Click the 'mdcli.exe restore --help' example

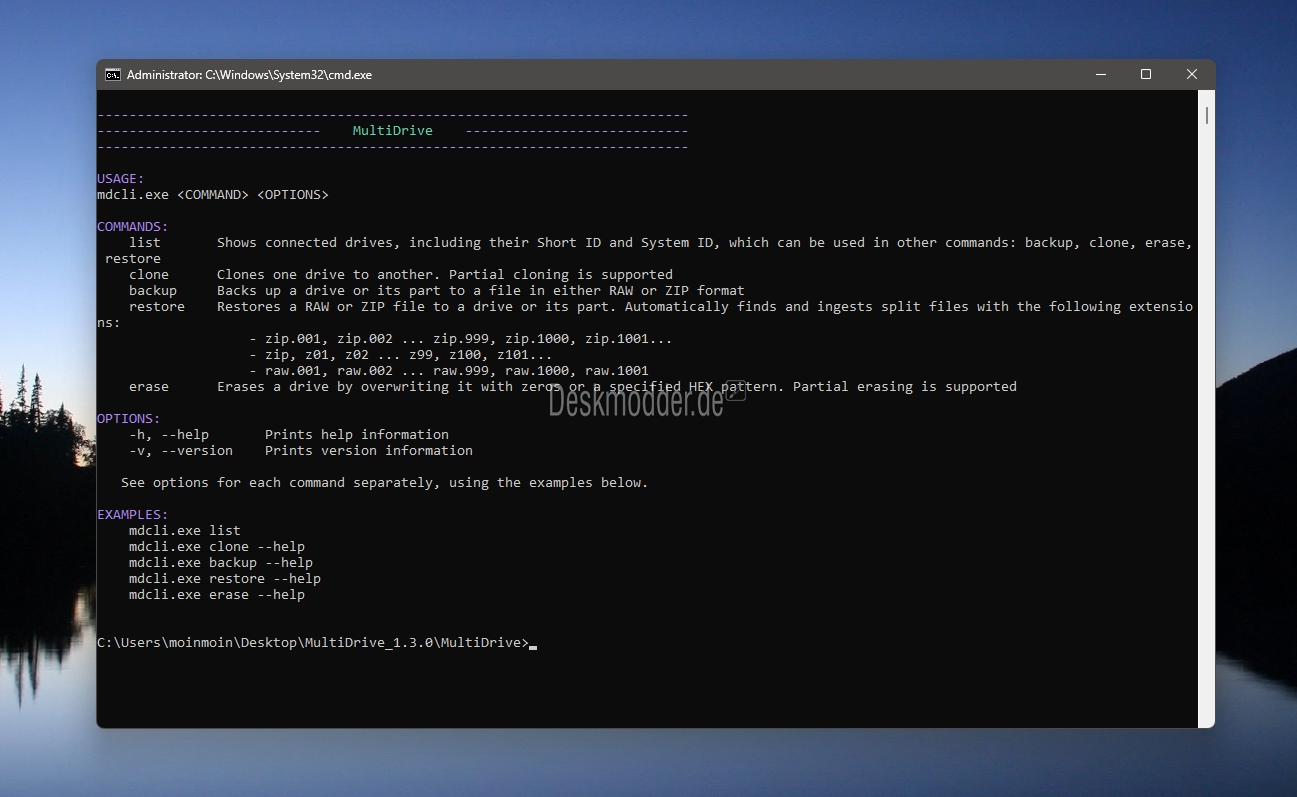[x=224, y=579]
